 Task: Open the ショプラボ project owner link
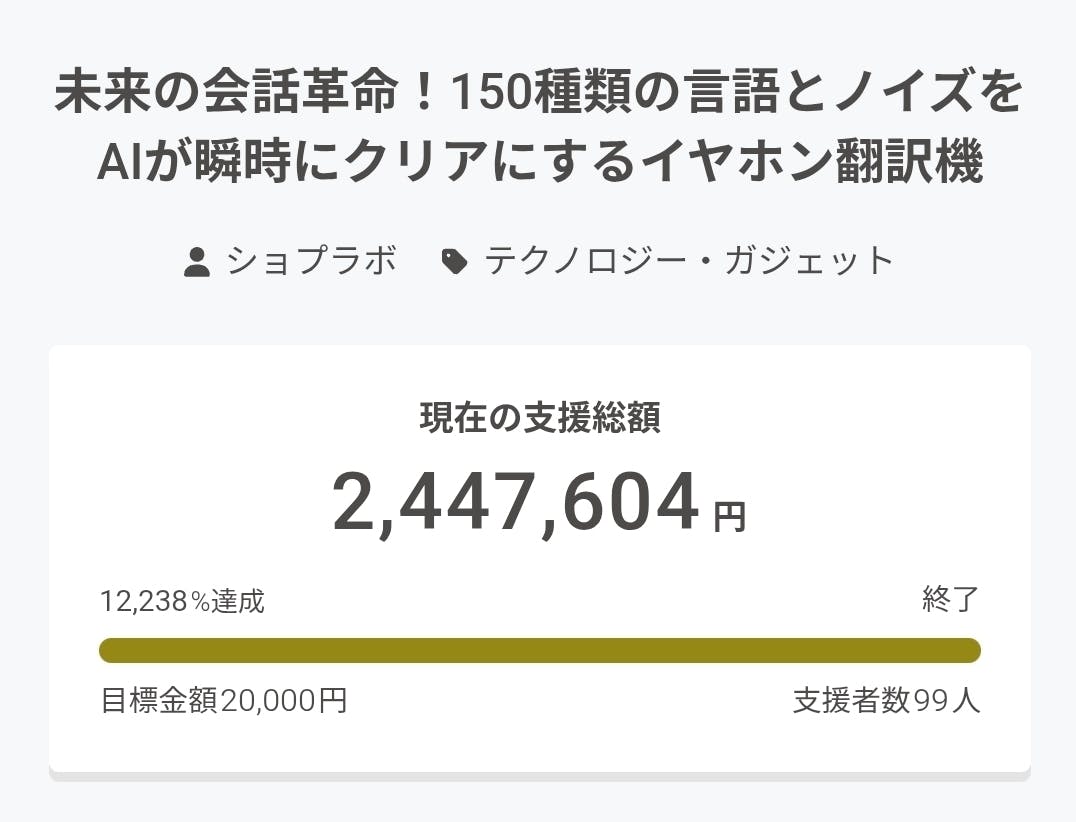coord(311,261)
